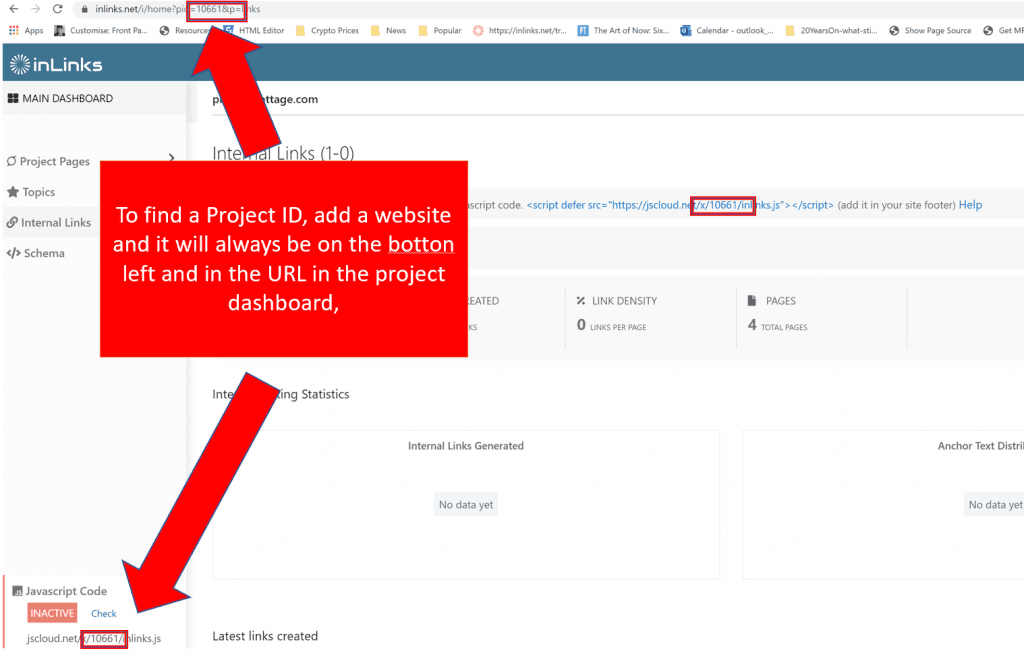This screenshot has width=1024, height=659.
Task: Open the 20YearsOn-what-sti... bookmark folder
Action: tap(831, 31)
